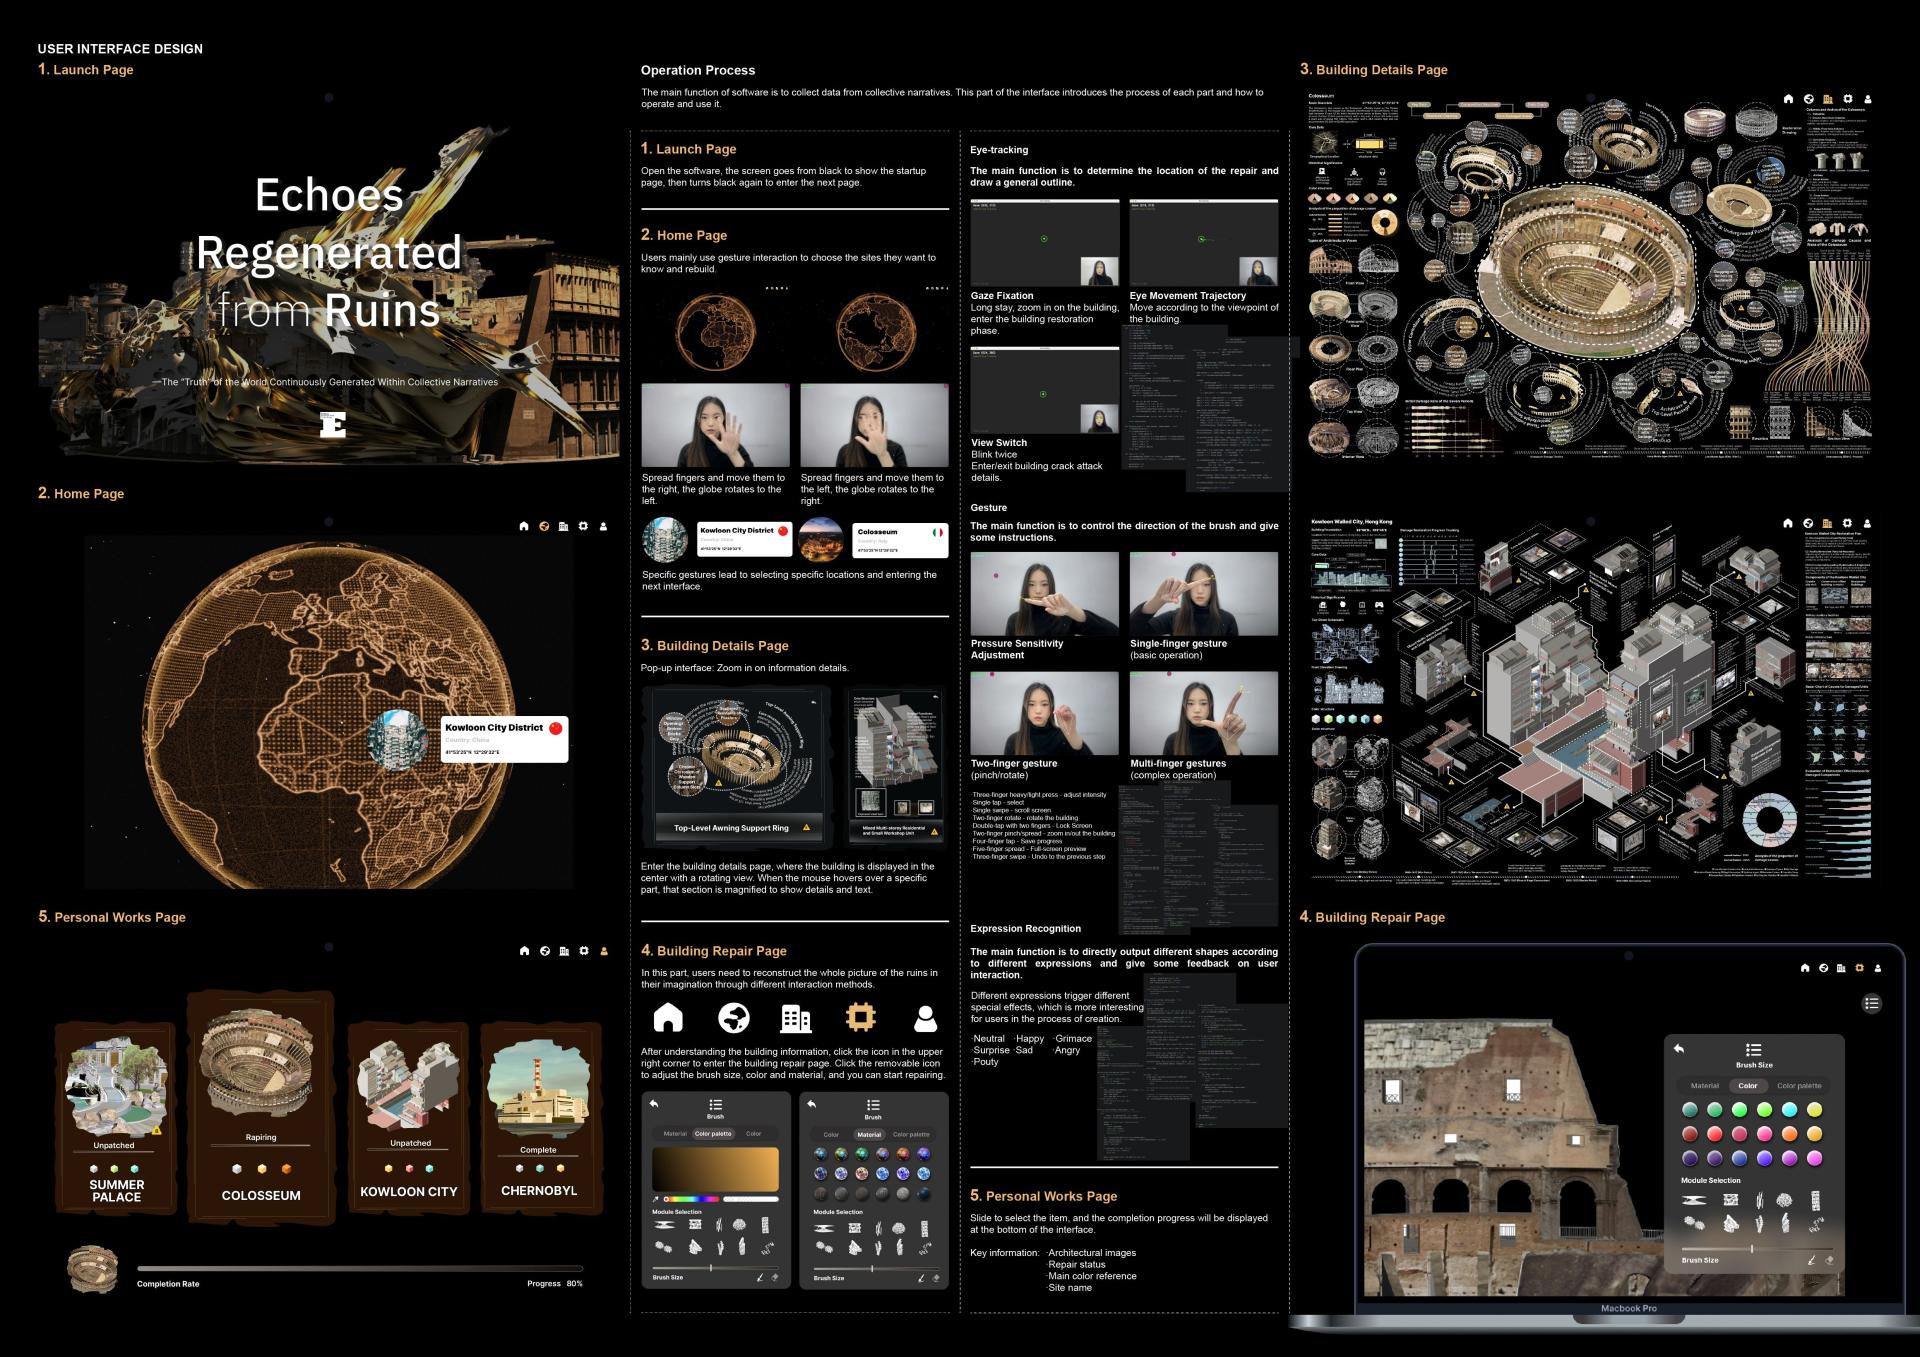1920x1357 pixels.
Task: Click back arrow in Brush Size panel
Action: point(1679,1048)
